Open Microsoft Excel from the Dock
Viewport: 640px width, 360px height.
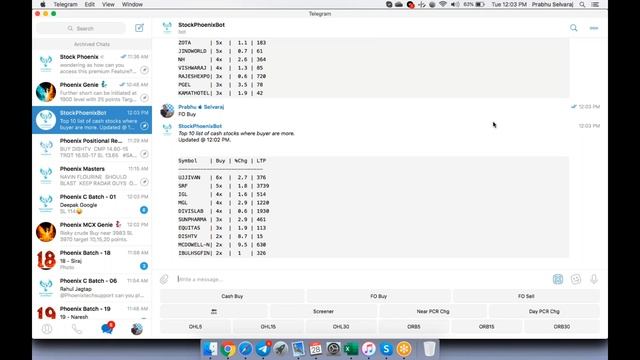[351, 349]
